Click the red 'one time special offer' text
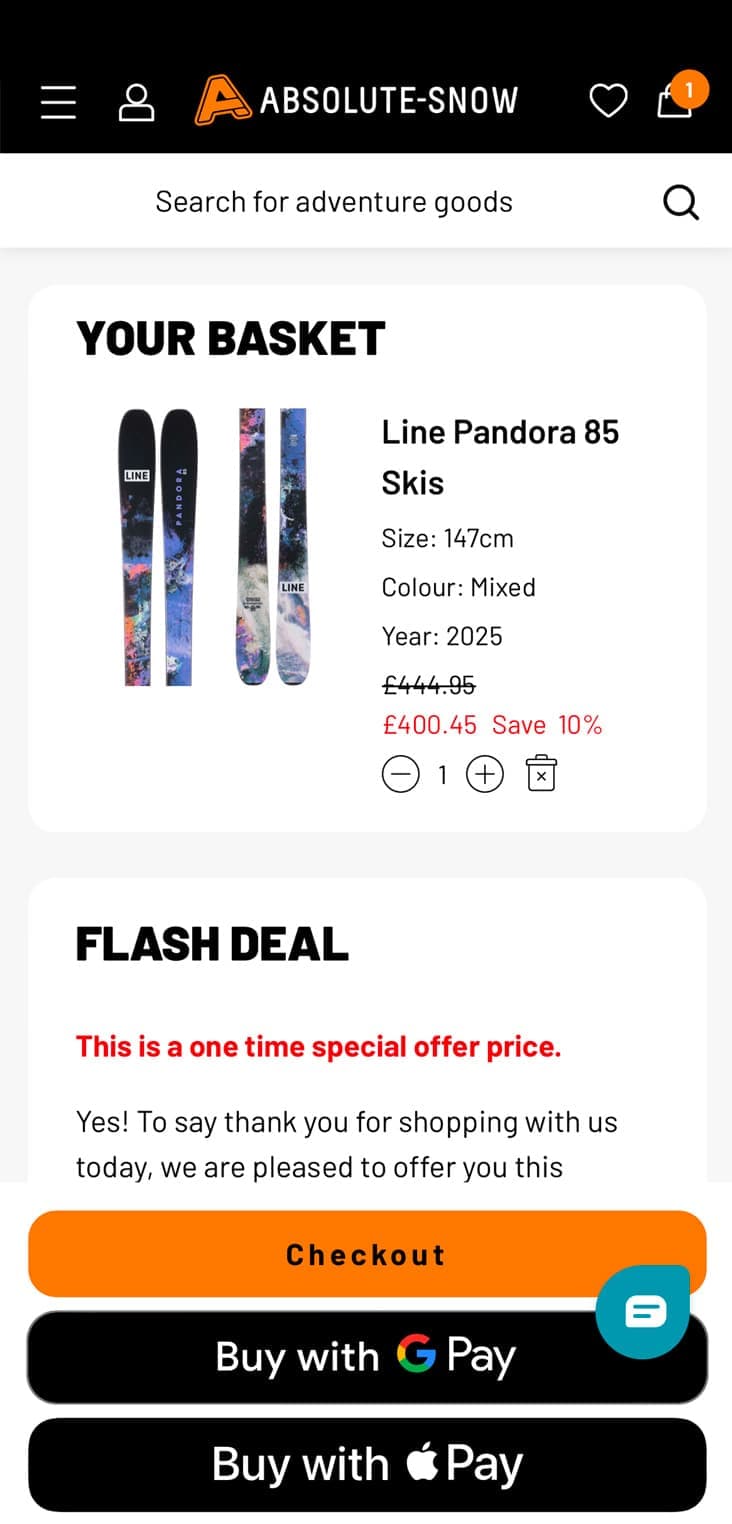 pos(318,1047)
